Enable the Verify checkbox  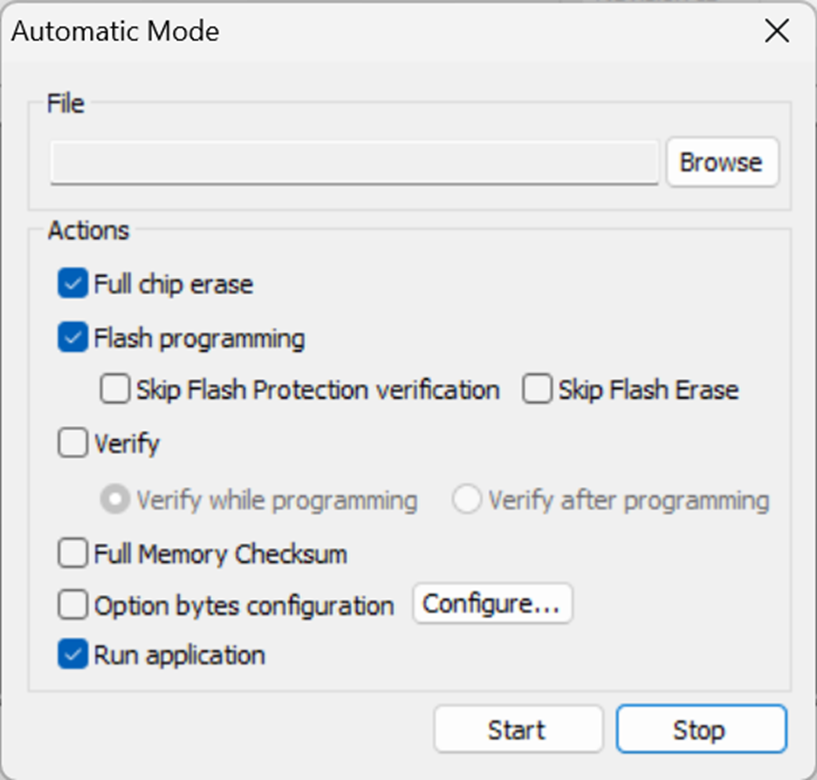[73, 443]
